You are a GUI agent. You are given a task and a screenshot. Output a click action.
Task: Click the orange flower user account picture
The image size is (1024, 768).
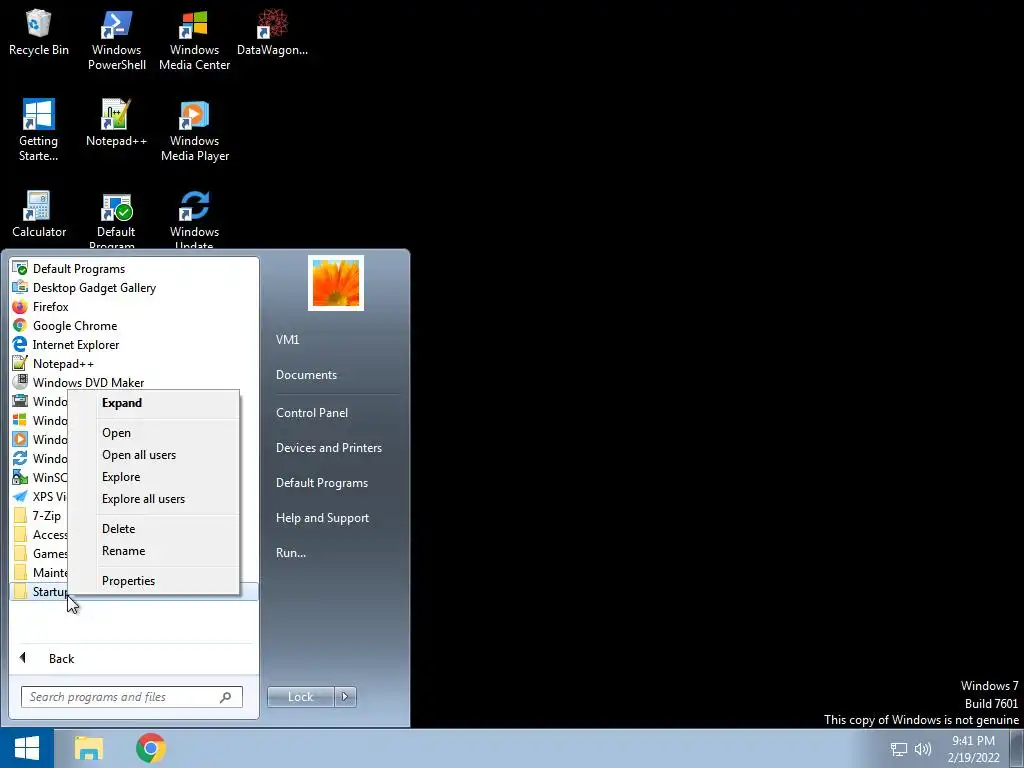tap(336, 283)
